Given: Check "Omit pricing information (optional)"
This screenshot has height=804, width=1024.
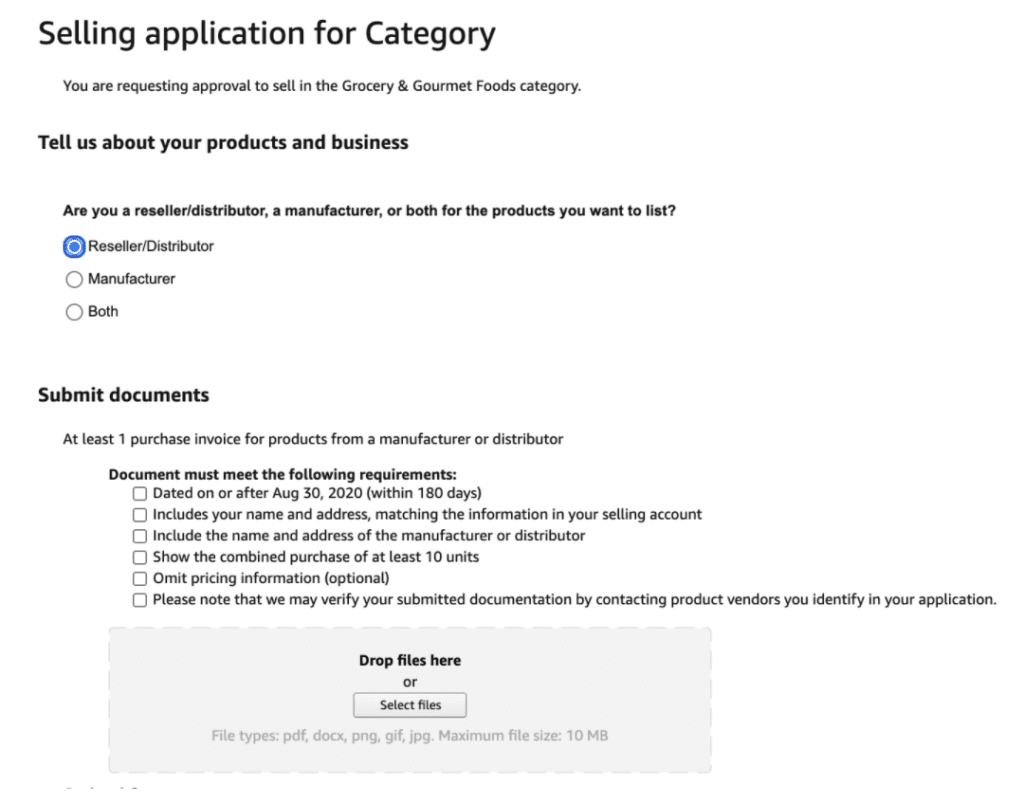Looking at the screenshot, I should click(x=140, y=578).
